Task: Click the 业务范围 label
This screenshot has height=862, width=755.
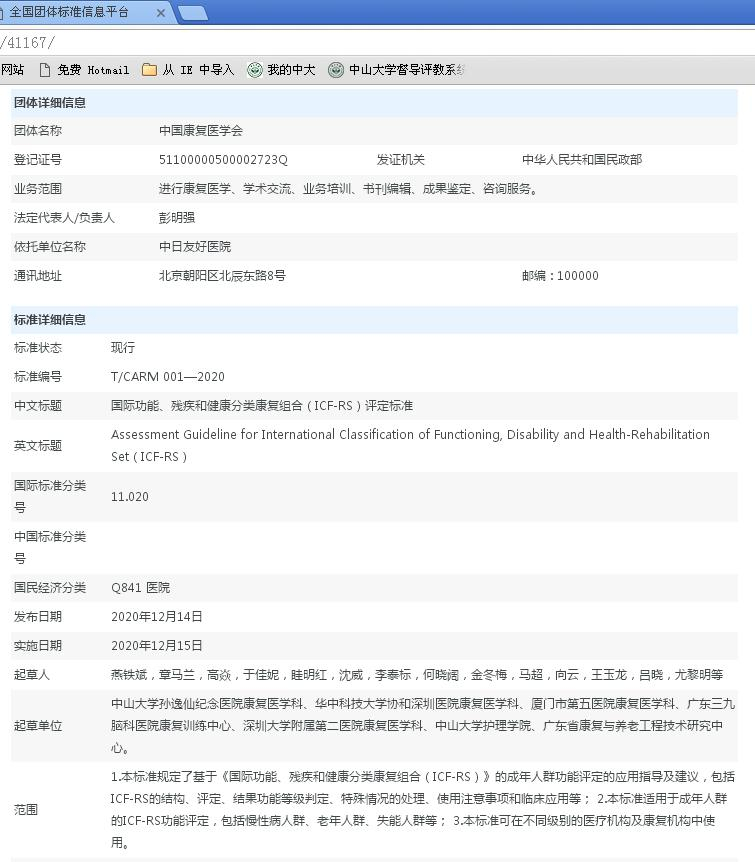Action: click(37, 189)
